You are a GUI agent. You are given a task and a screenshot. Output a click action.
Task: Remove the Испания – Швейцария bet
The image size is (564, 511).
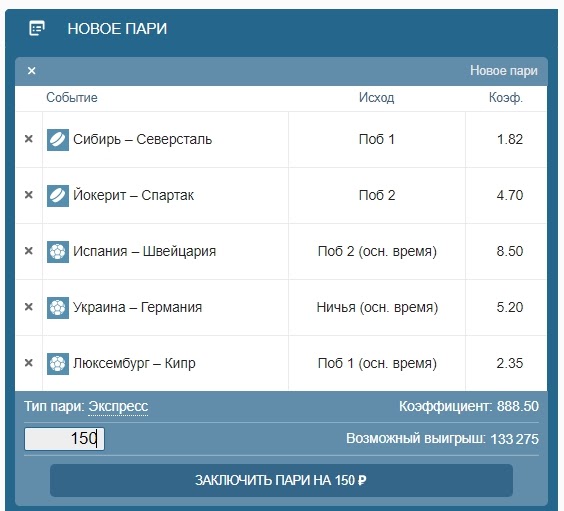coord(29,251)
